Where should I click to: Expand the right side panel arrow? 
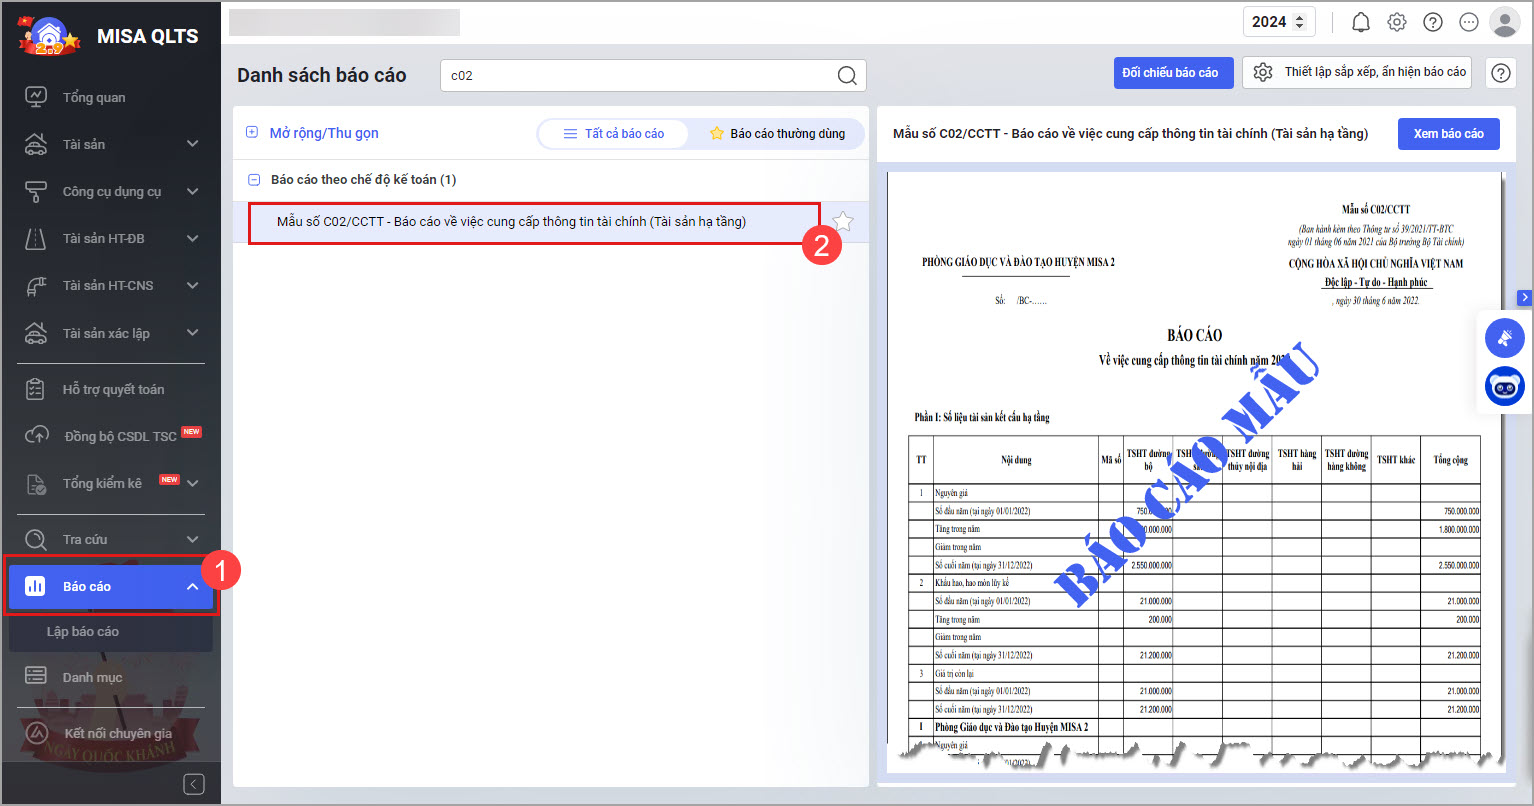point(1524,297)
